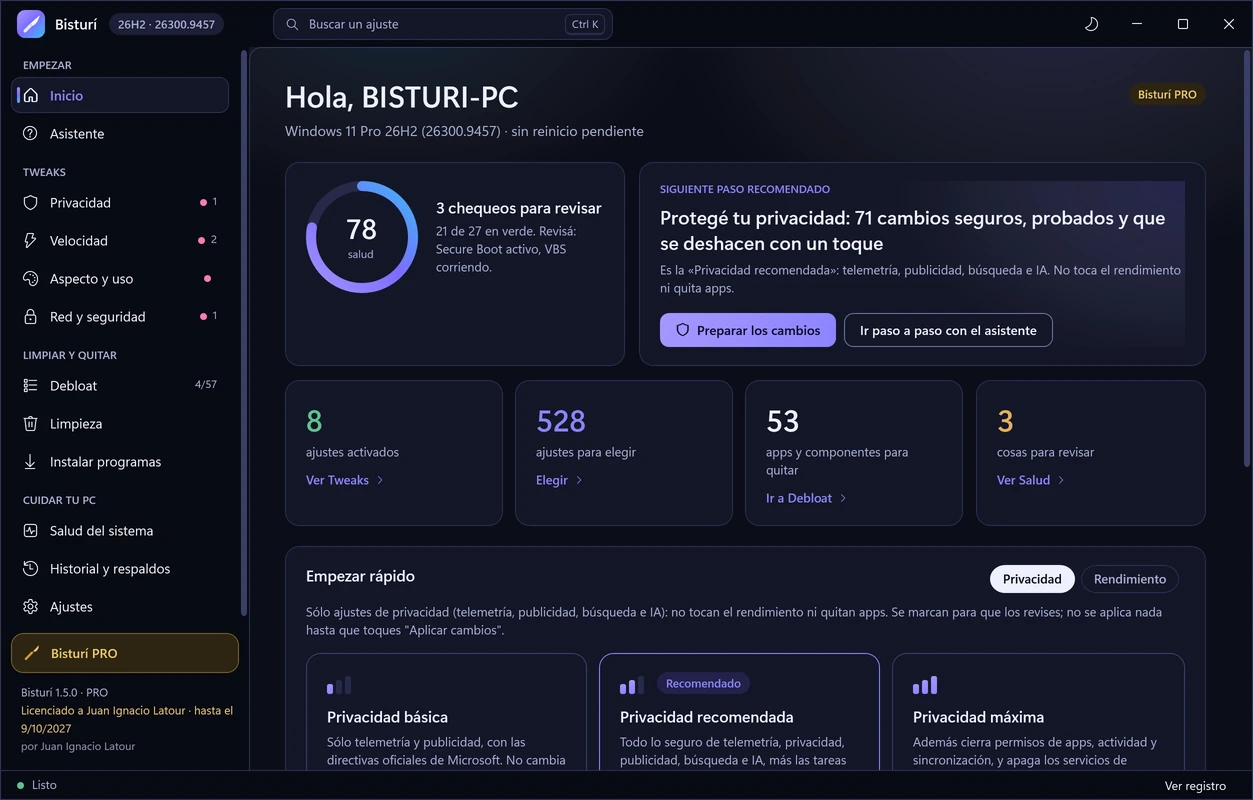
Task: Click the Hola, BISTURI-PC heading
Action: click(x=402, y=97)
